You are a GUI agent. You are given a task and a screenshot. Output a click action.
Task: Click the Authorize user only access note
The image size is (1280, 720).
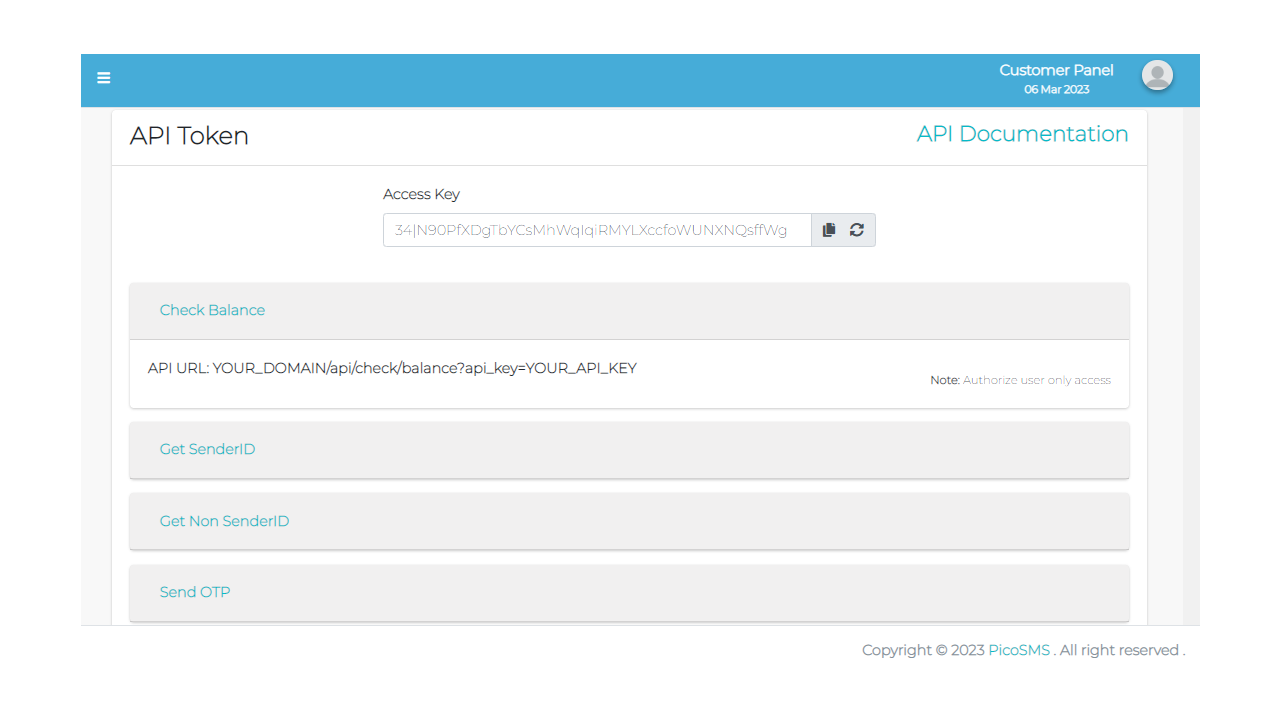pyautogui.click(x=1020, y=380)
